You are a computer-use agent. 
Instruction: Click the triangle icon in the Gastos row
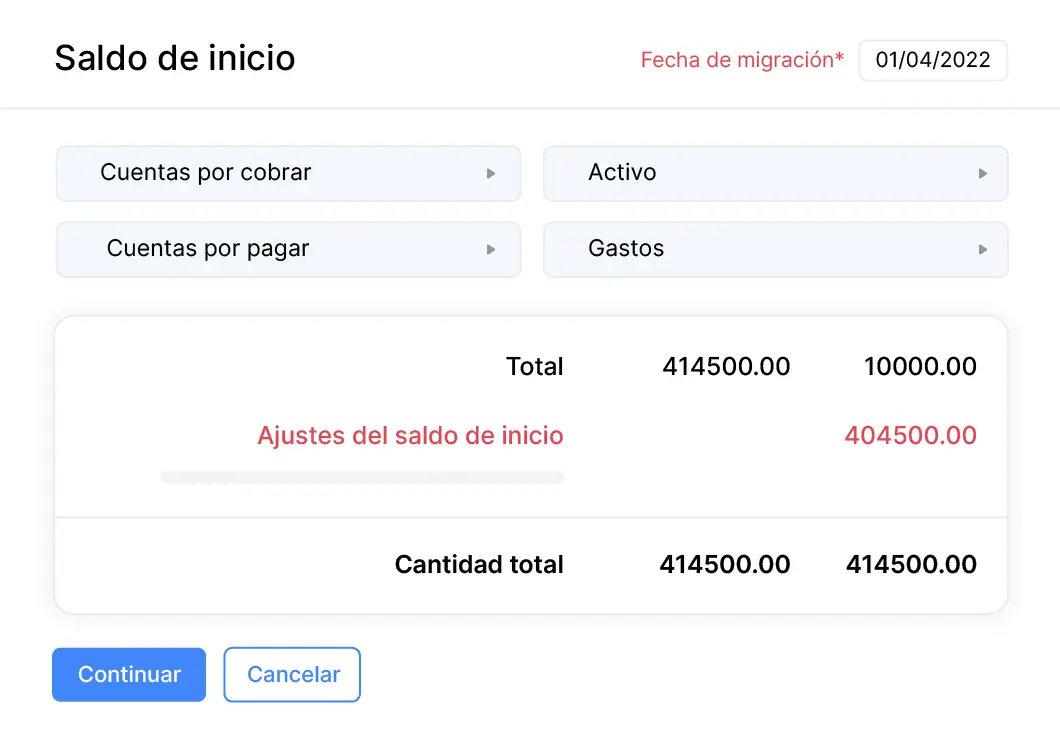pos(983,249)
